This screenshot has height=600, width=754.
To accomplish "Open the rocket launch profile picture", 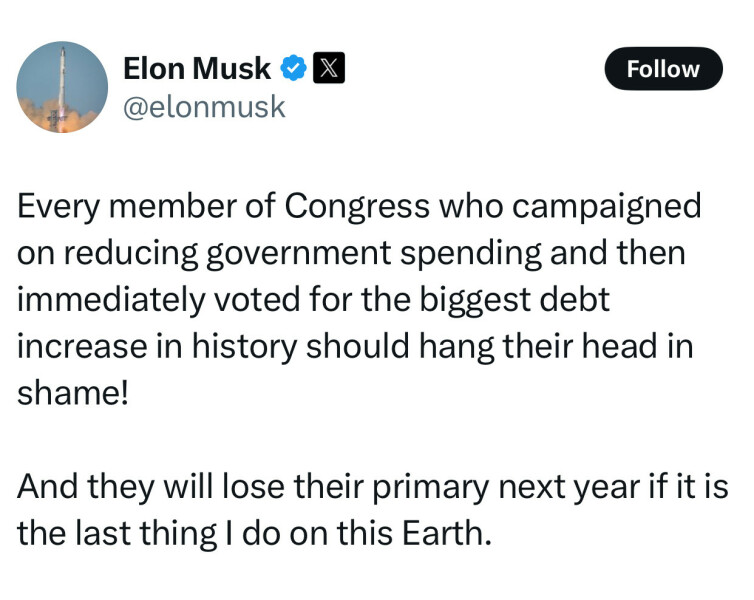I will 62,88.
